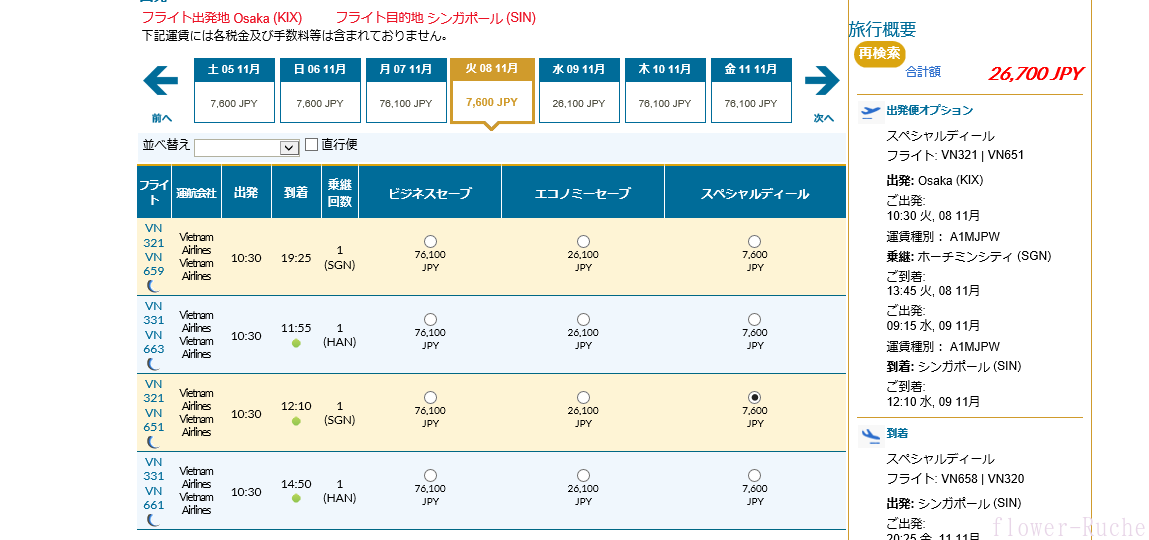The height and width of the screenshot is (540, 1149).
Task: Click green dot next to 14:50 arrival
Action: pyautogui.click(x=296, y=498)
